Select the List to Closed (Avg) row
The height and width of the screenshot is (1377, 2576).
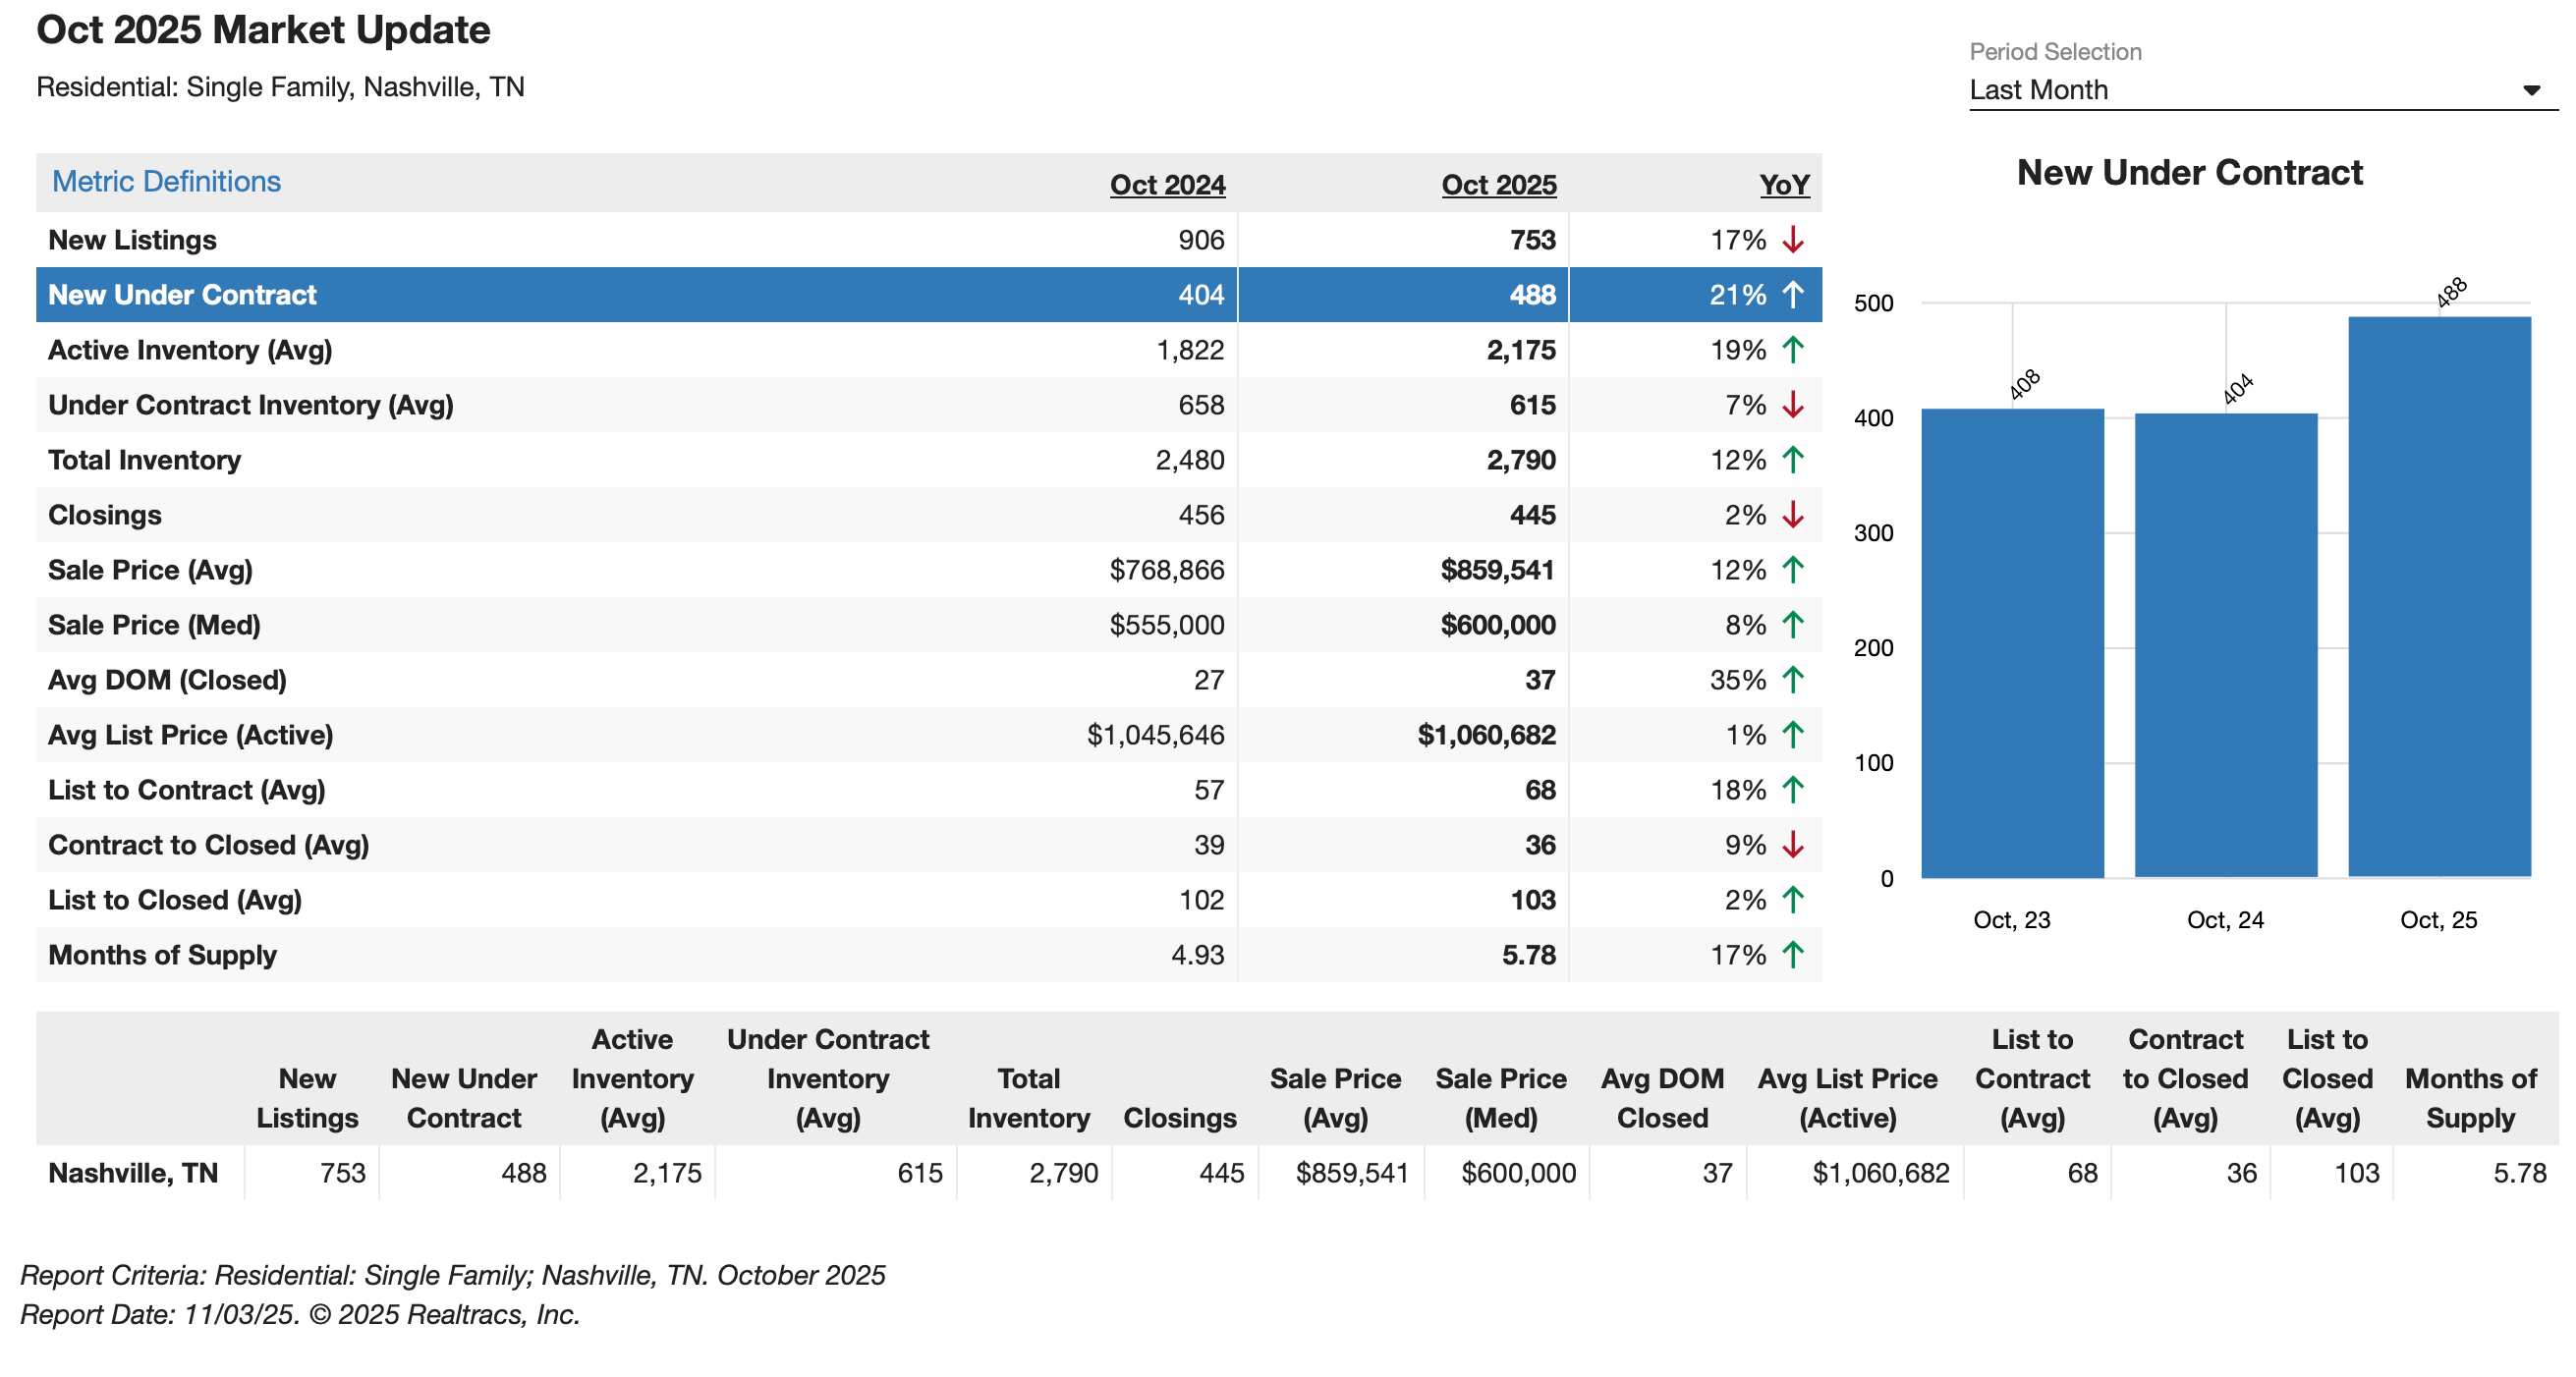174,900
